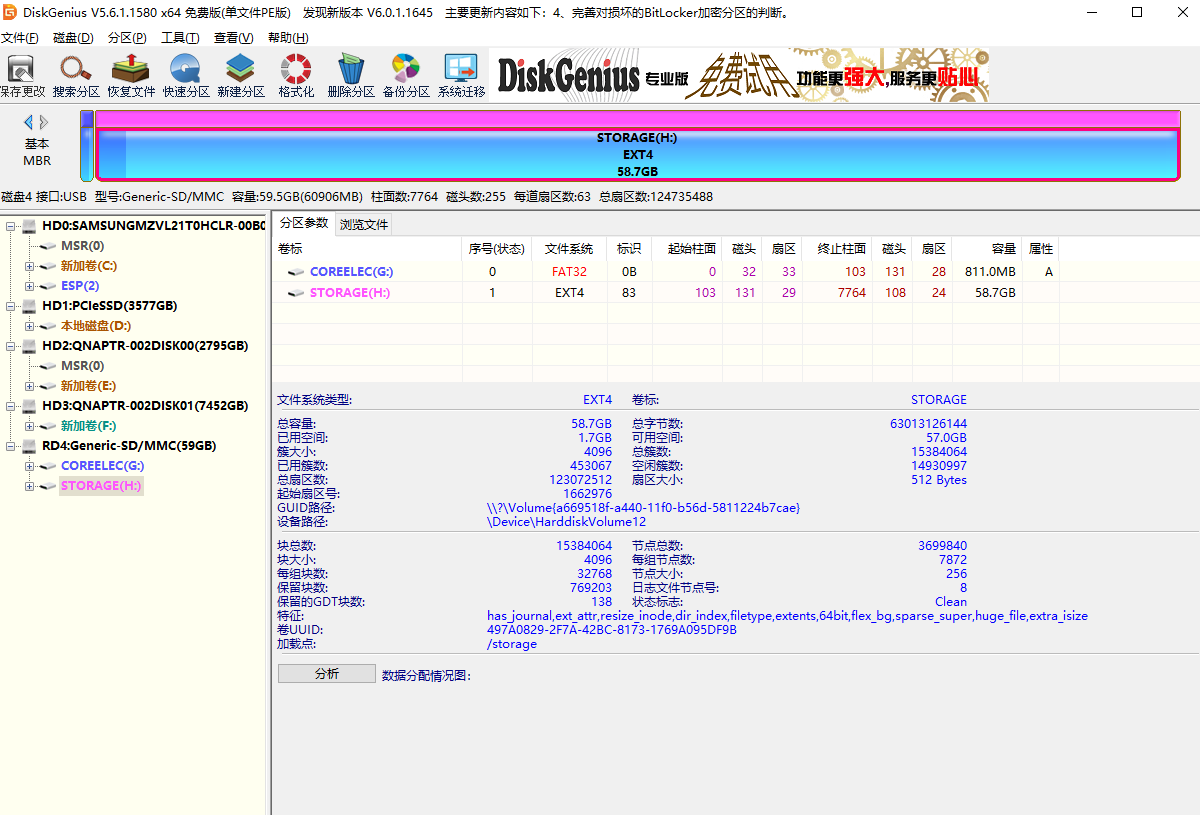This screenshot has height=815, width=1200.
Task: Start Quick Partition (快速分区) from the toolbar
Action: click(x=186, y=76)
